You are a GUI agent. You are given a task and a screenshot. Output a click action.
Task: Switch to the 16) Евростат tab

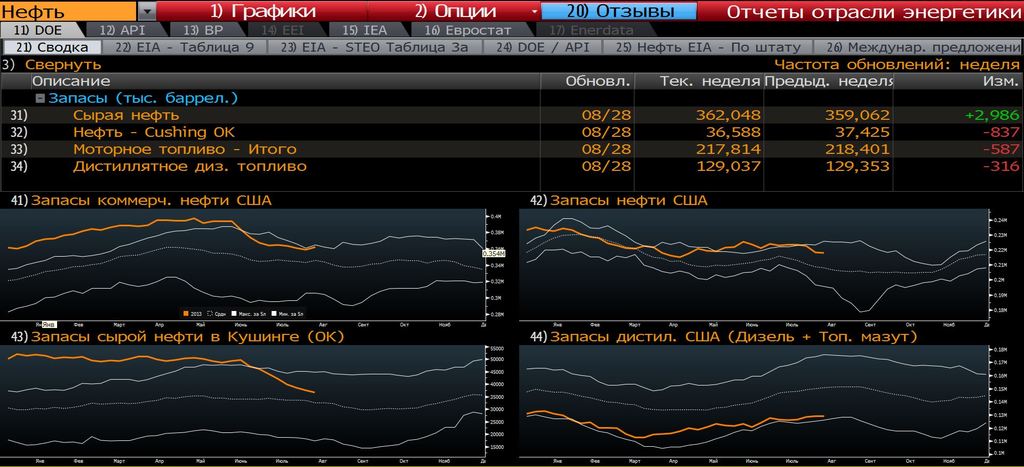[x=472, y=29]
